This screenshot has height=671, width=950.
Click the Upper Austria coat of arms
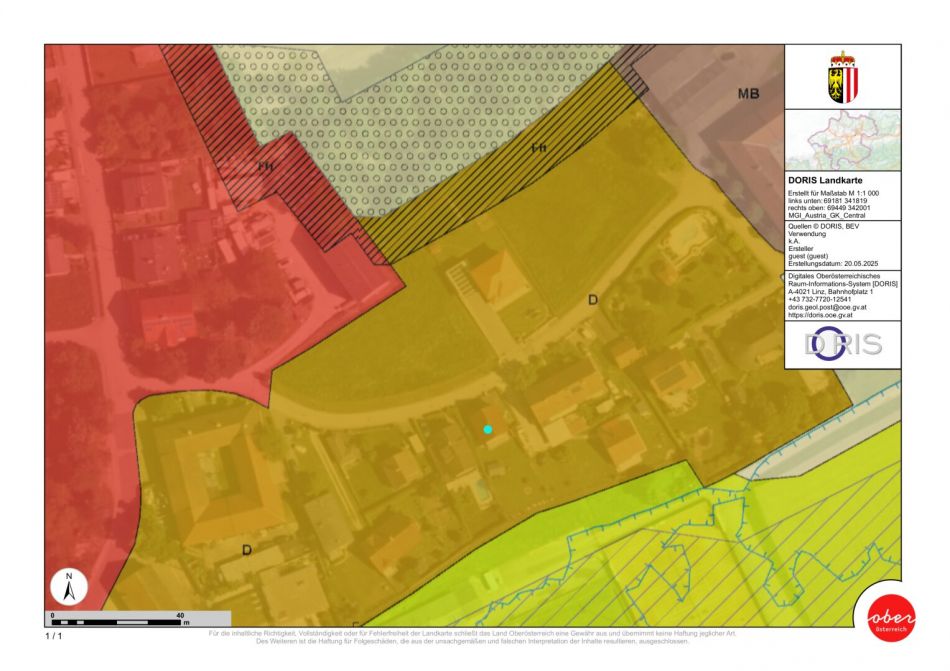[x=843, y=77]
